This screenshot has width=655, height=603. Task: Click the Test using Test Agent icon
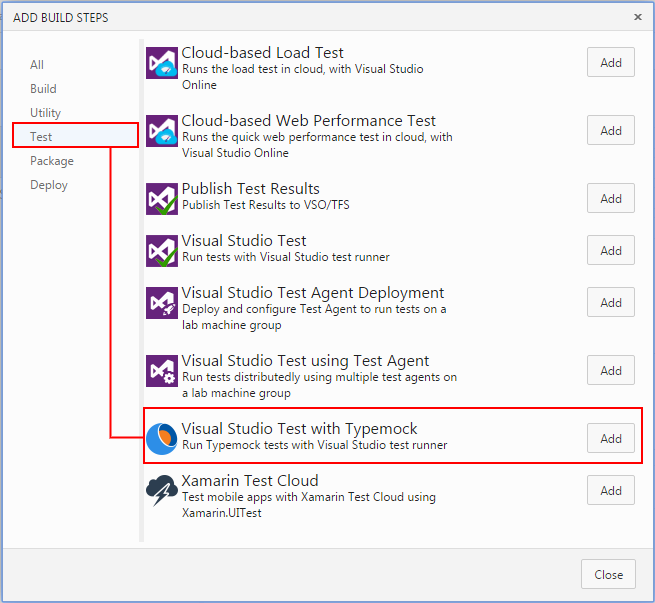[162, 371]
